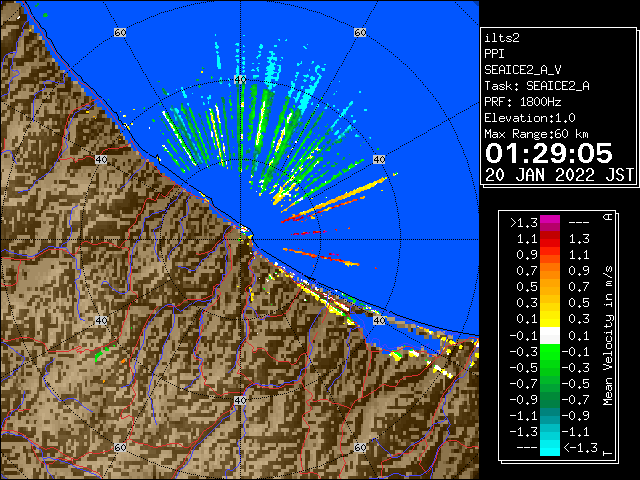
Task: Click the timestamp '01:29:05'
Action: point(549,153)
